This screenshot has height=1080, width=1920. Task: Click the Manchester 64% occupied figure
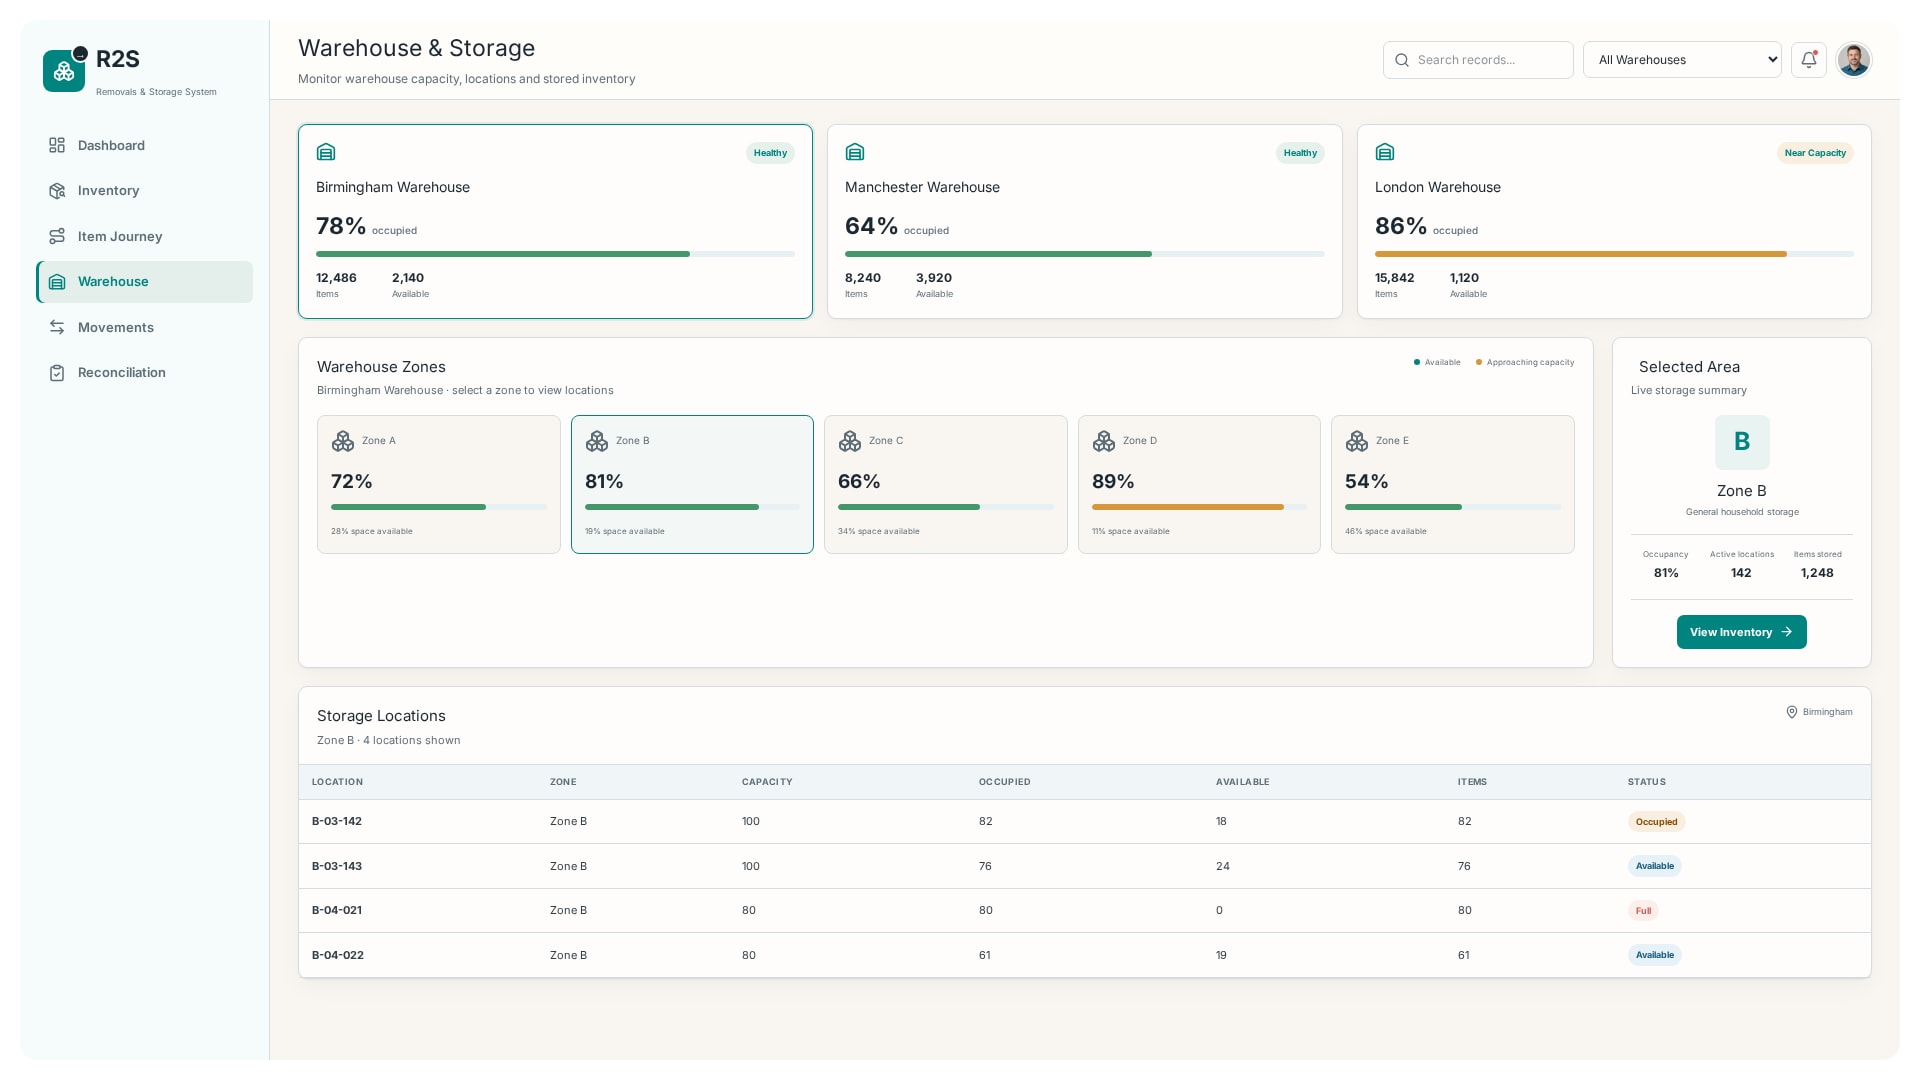click(871, 226)
